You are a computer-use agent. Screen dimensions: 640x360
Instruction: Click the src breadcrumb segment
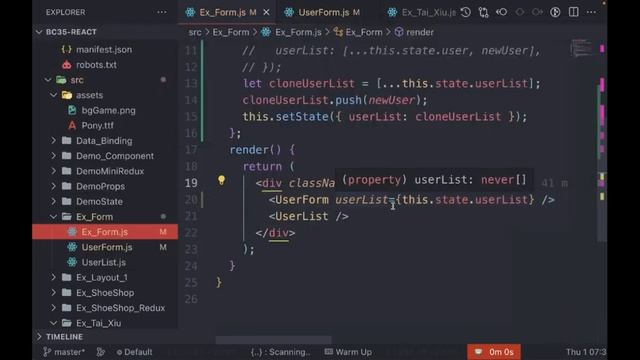195,32
